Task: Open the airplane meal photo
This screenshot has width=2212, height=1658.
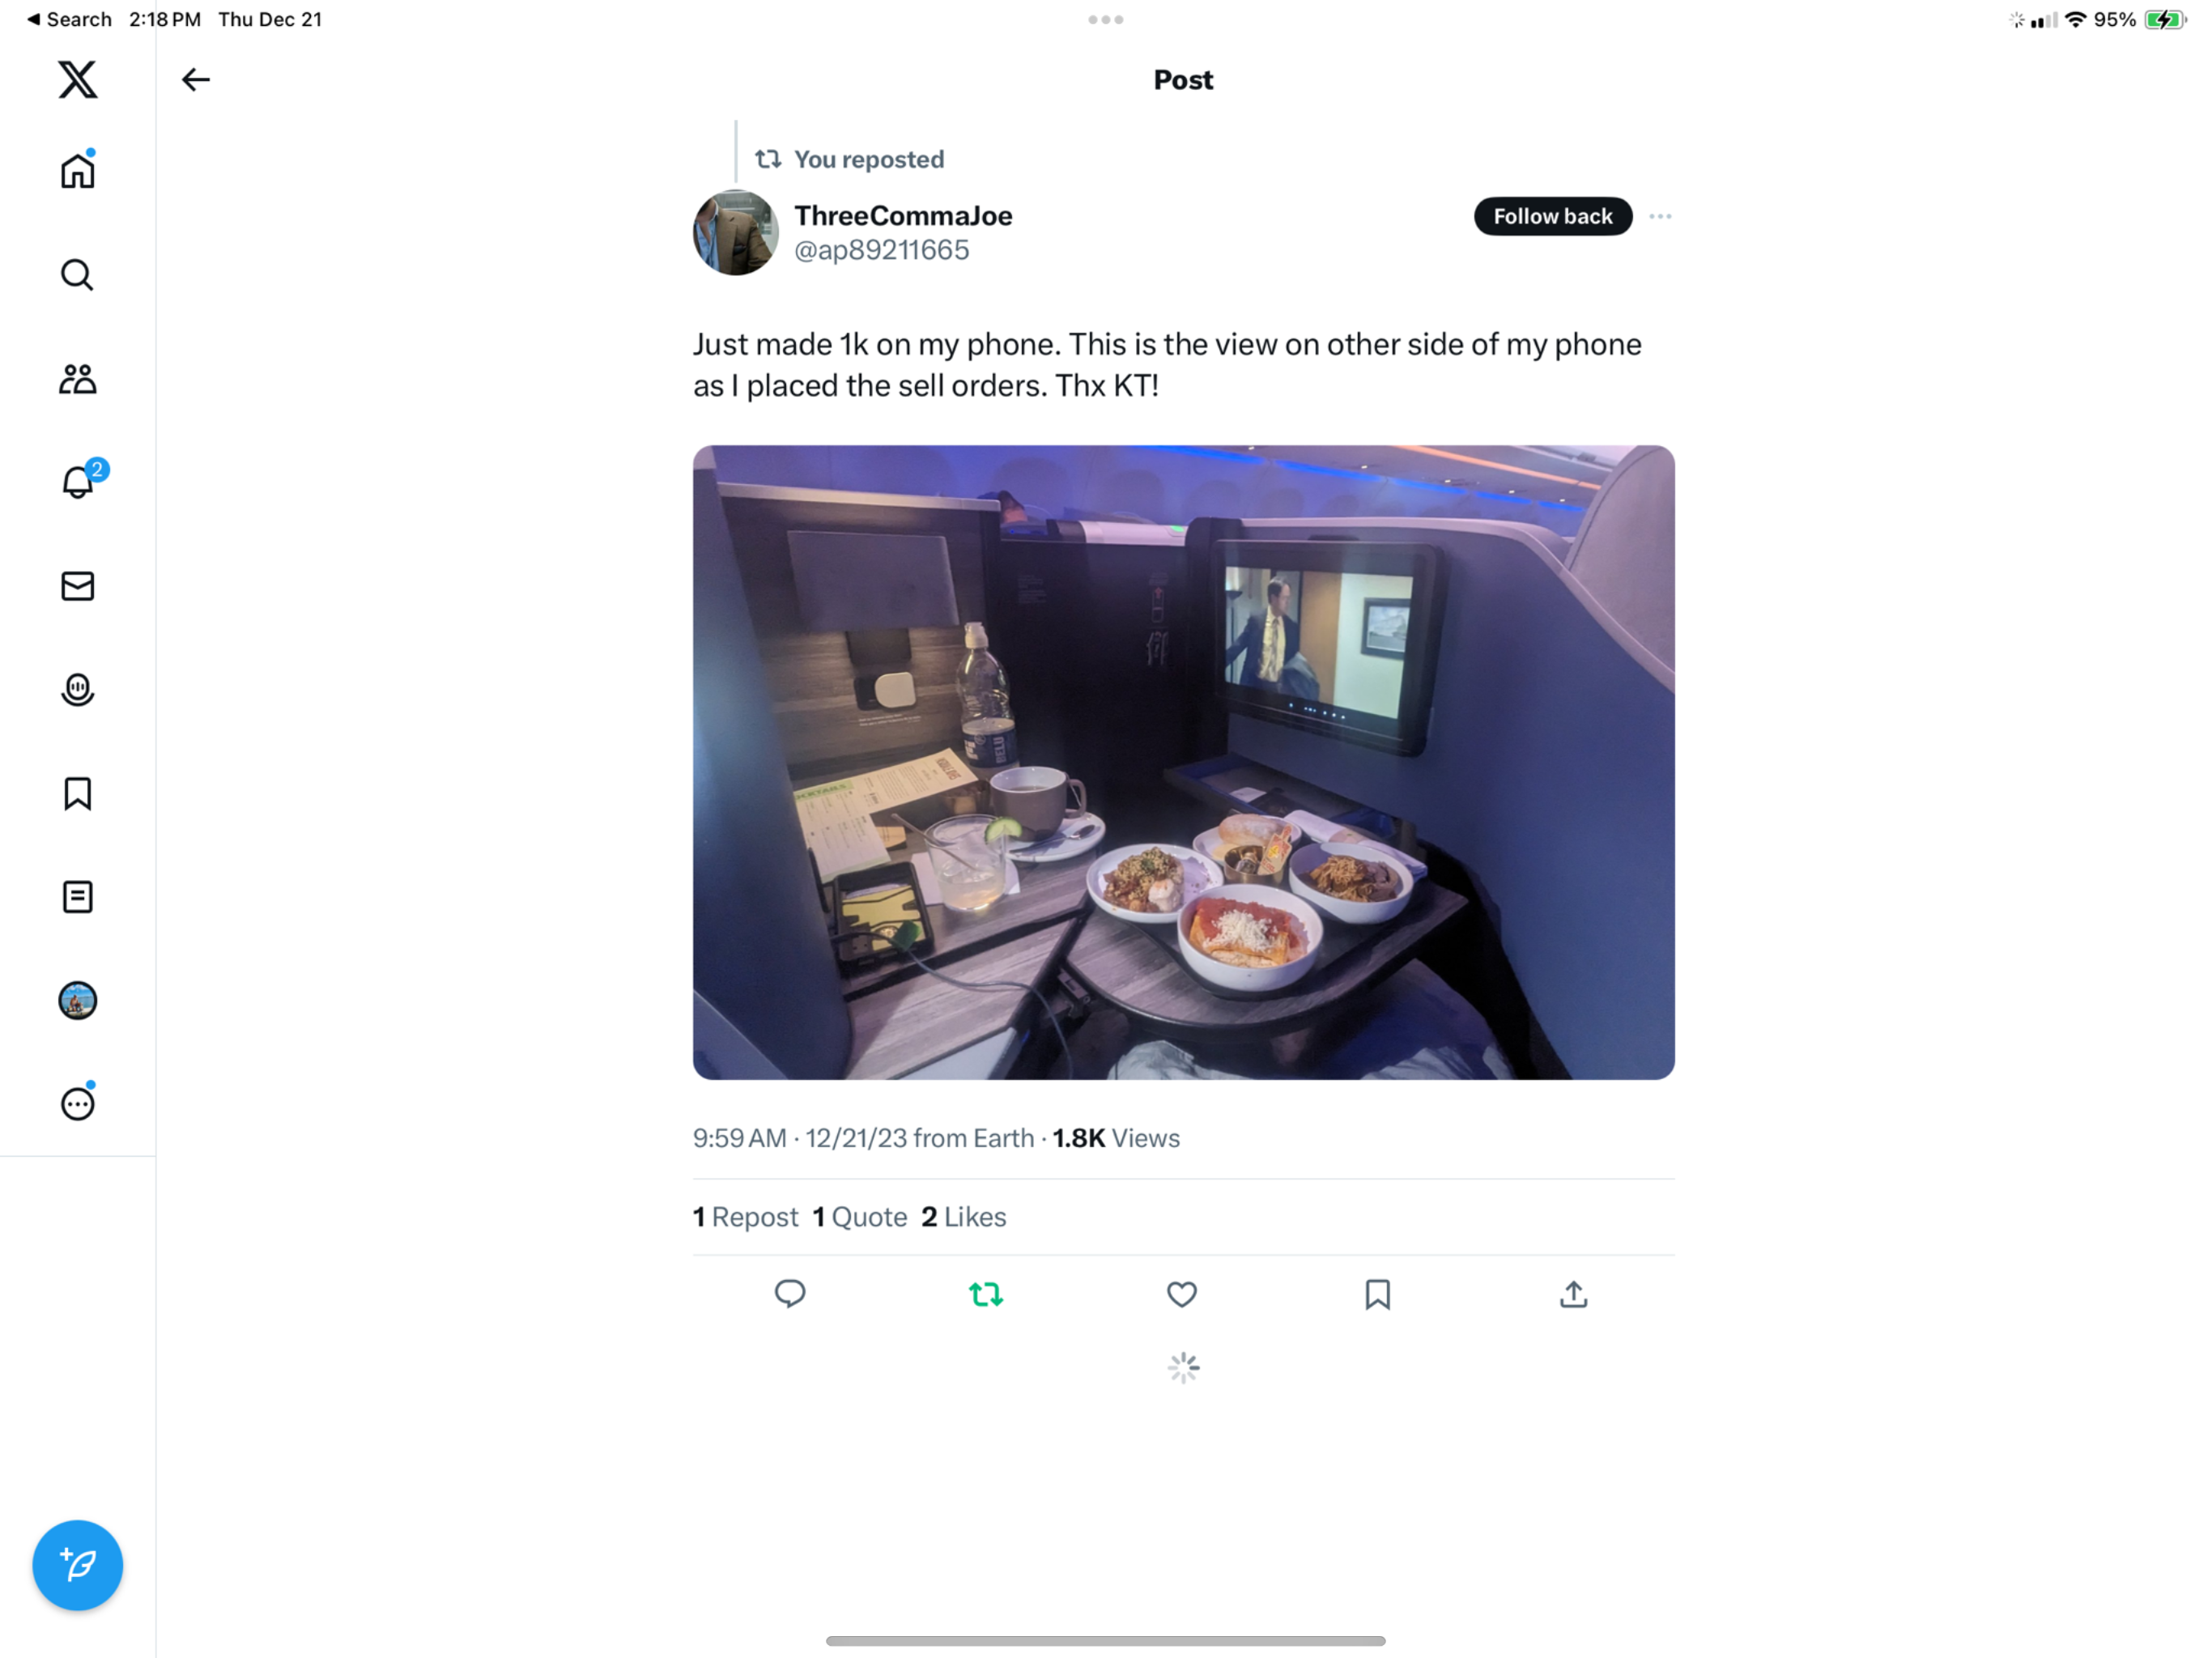Action: tap(1183, 762)
